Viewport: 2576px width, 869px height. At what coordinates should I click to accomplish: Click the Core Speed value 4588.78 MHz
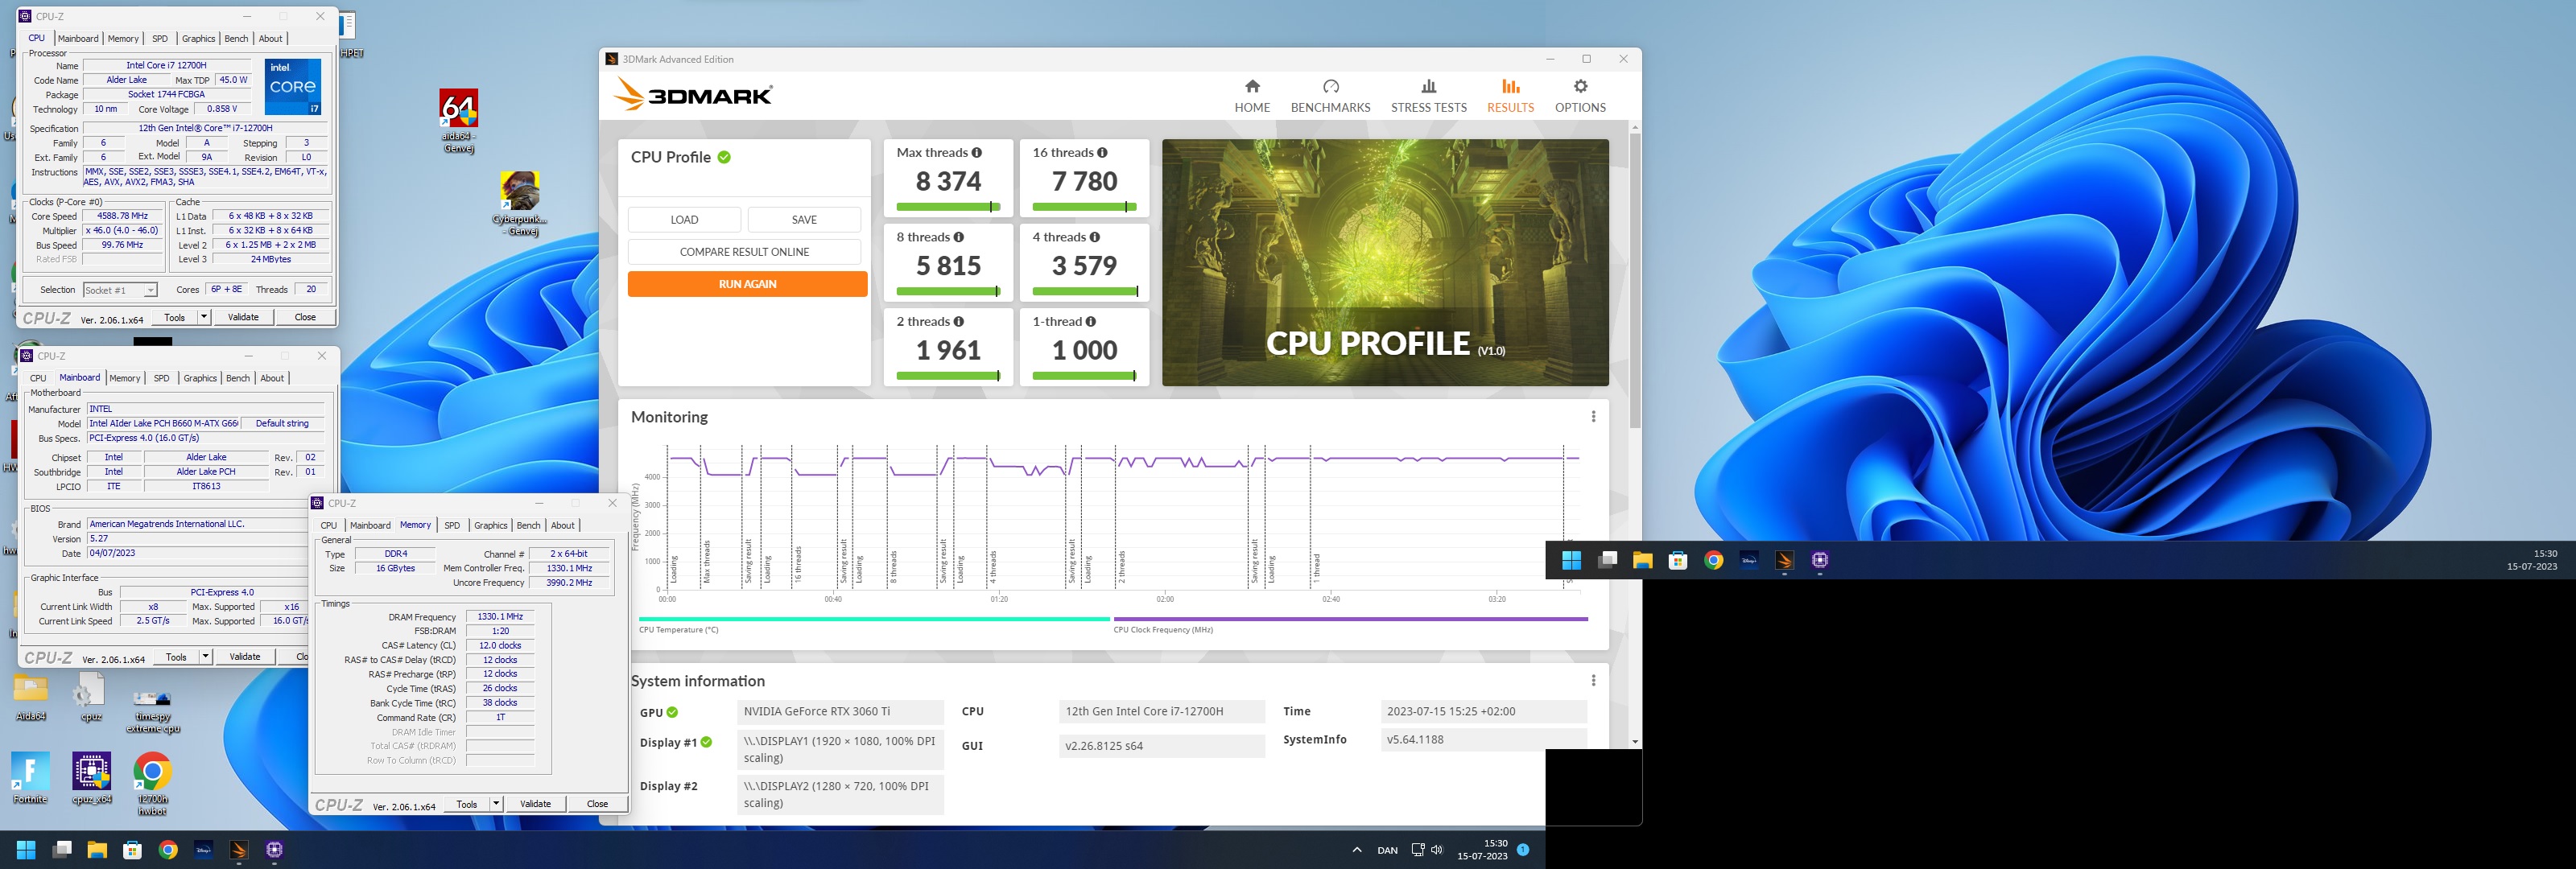point(122,216)
